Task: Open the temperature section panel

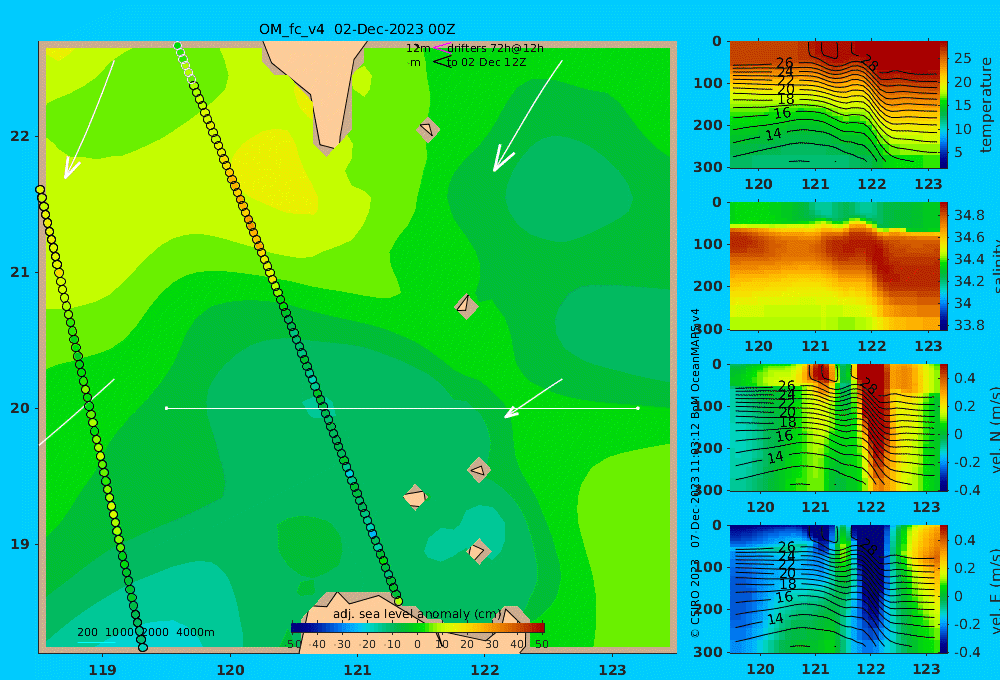Action: (834, 105)
